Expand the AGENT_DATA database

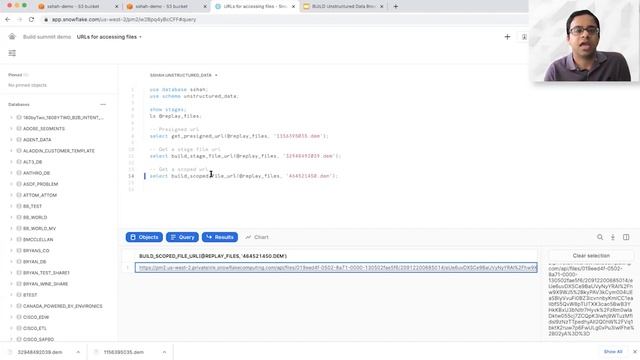click(x=11, y=140)
